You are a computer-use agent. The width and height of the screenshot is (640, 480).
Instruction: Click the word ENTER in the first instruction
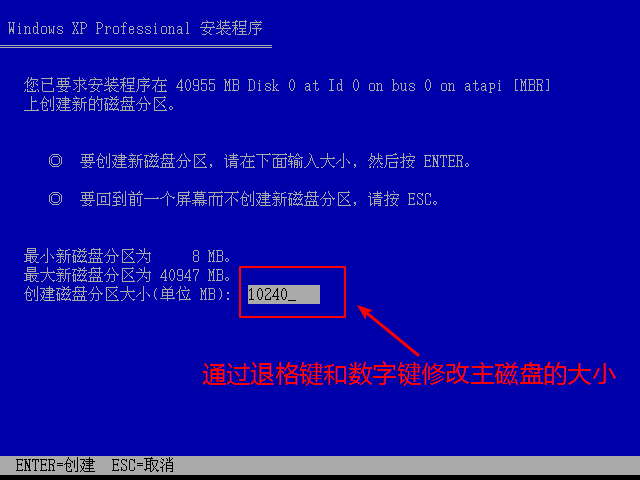(444, 161)
